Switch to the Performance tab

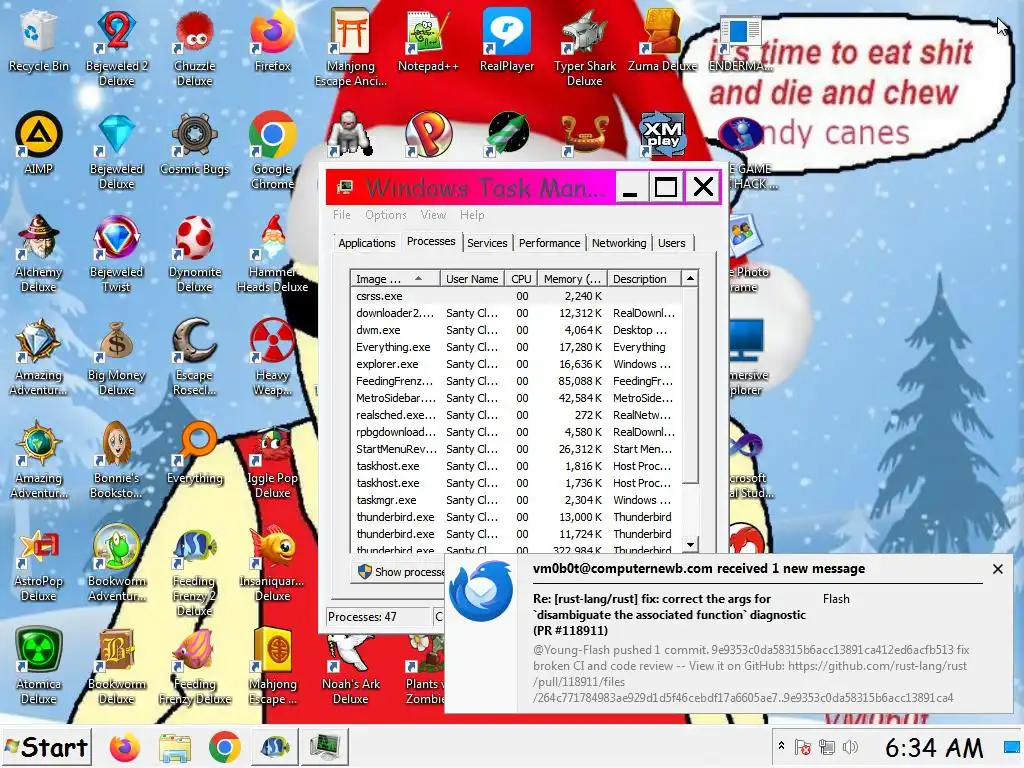point(549,243)
